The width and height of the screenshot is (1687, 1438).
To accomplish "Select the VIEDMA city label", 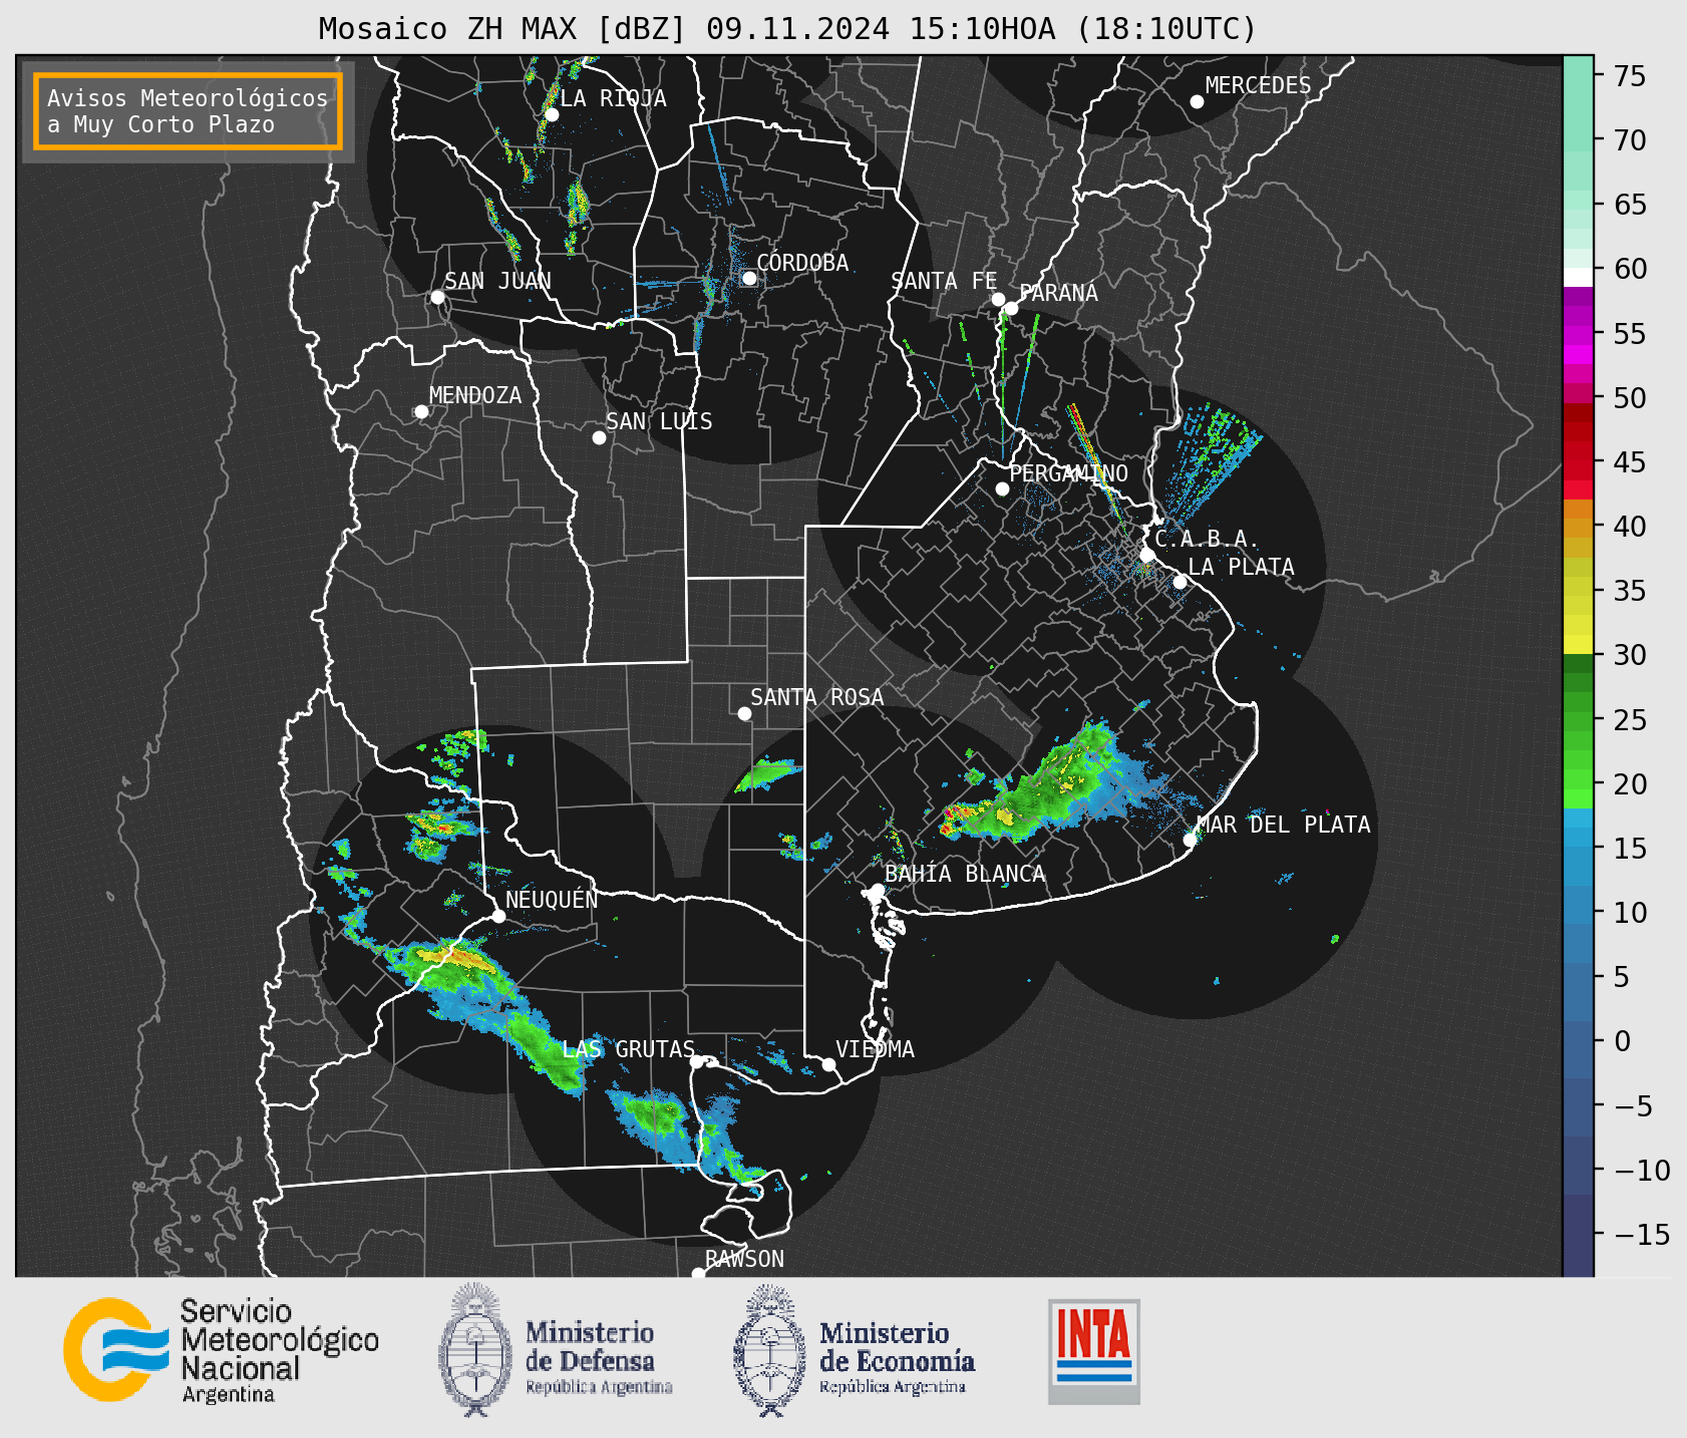I will click(875, 1049).
